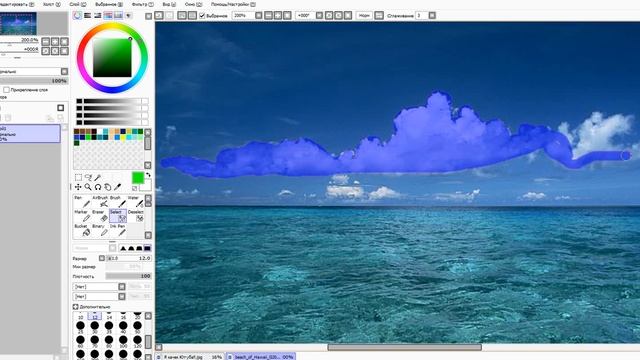Select the Marker tool
640x360 pixels.
tap(82, 216)
